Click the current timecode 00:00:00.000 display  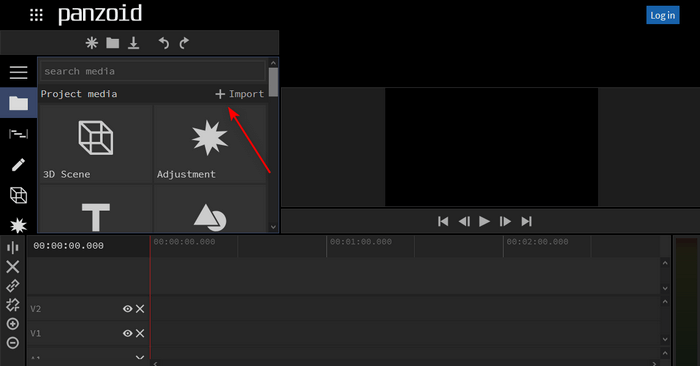[x=68, y=245]
